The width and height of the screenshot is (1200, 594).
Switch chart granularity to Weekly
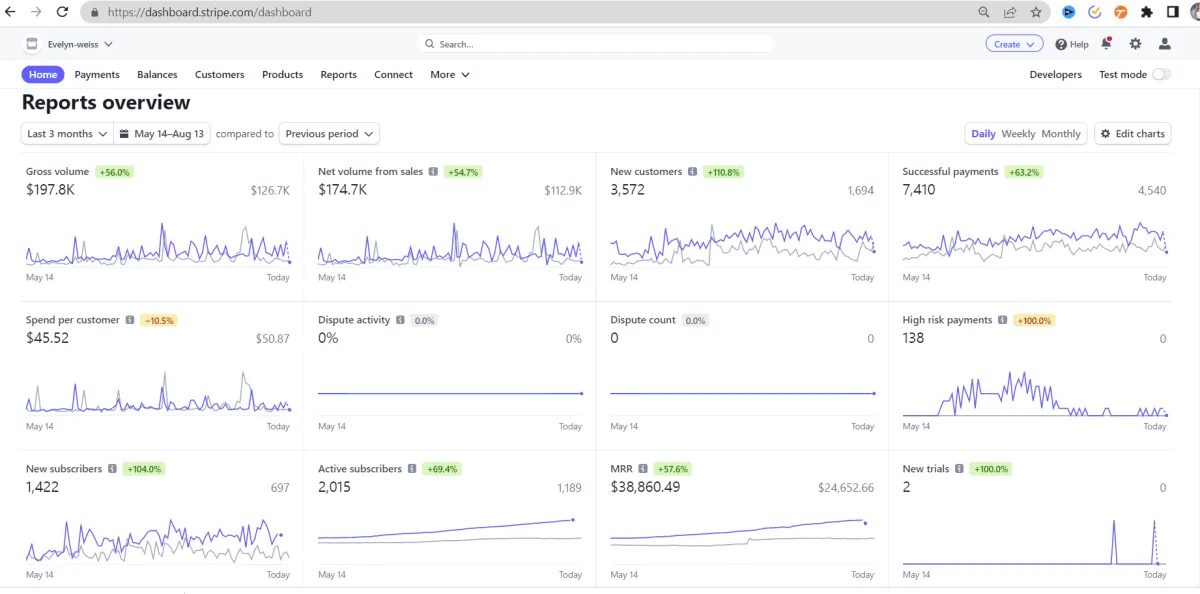pyautogui.click(x=1018, y=134)
